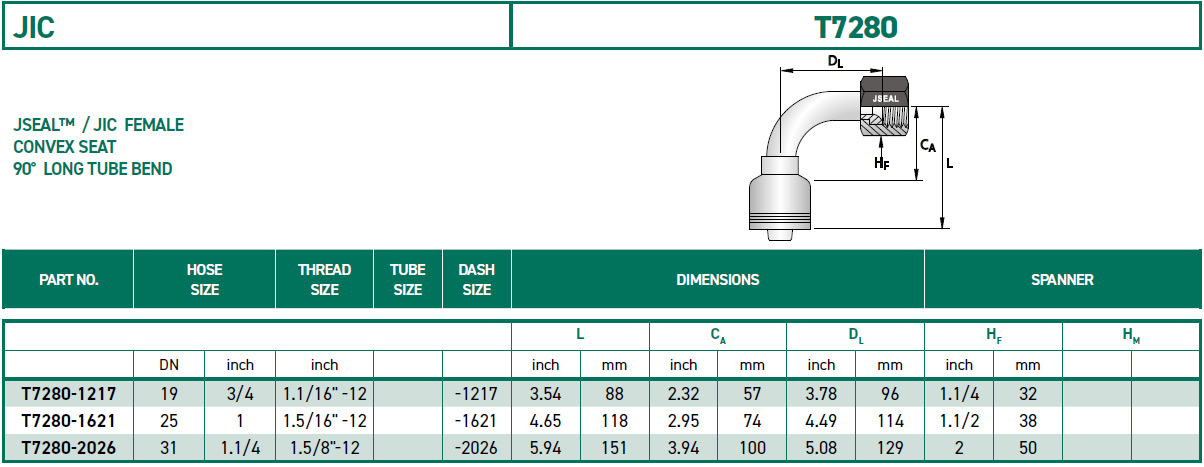Click DL mm value 96

point(890,394)
